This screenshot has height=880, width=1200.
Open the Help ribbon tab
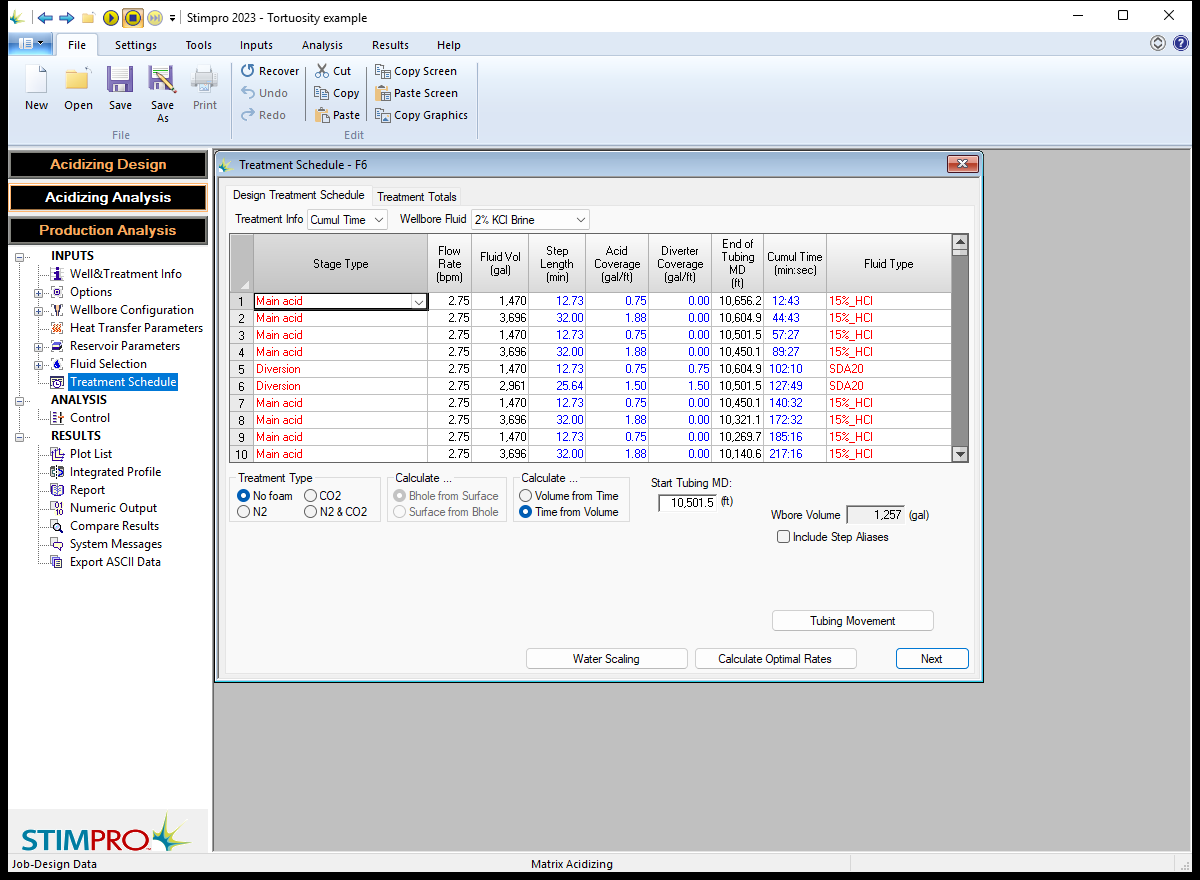coord(449,45)
